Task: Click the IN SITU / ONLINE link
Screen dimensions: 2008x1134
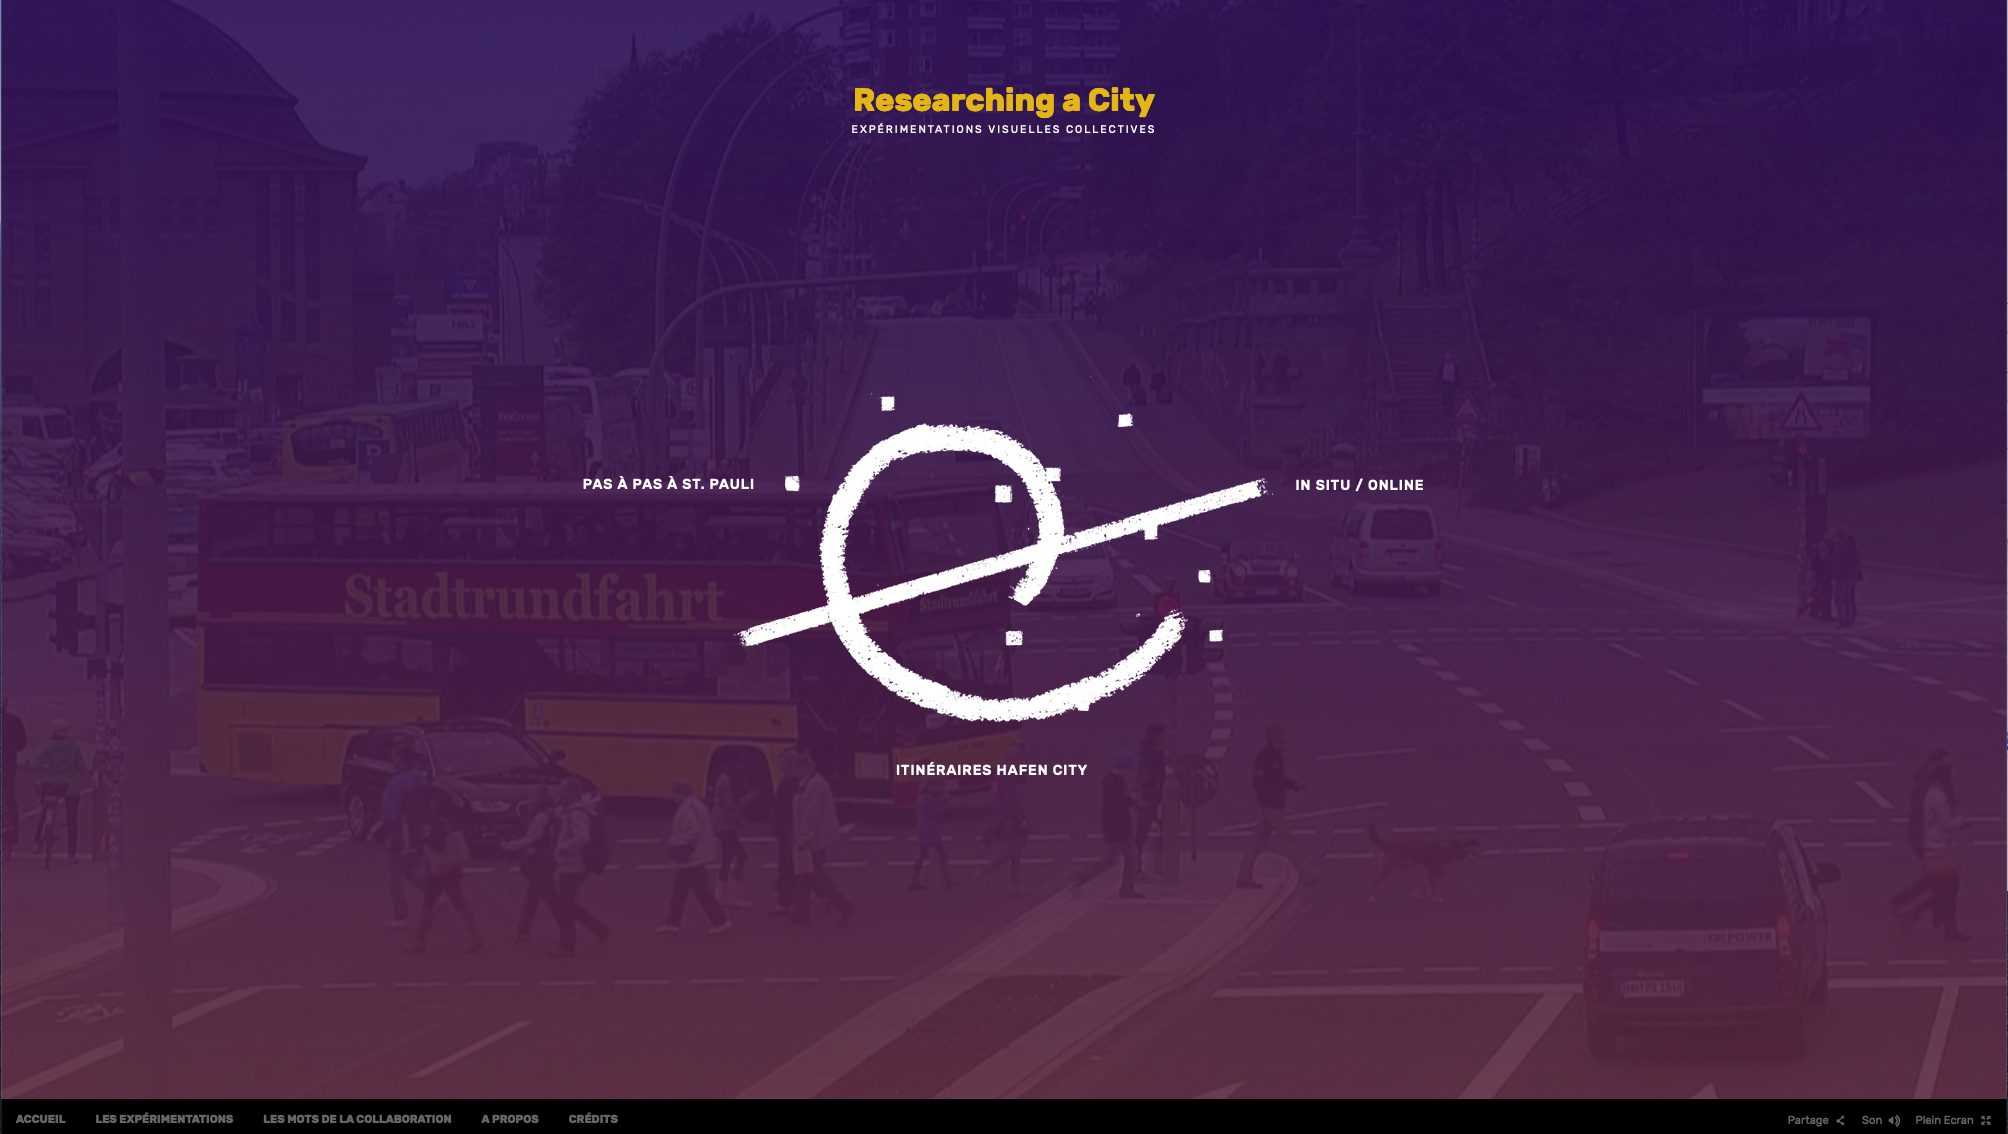Action: (1359, 485)
